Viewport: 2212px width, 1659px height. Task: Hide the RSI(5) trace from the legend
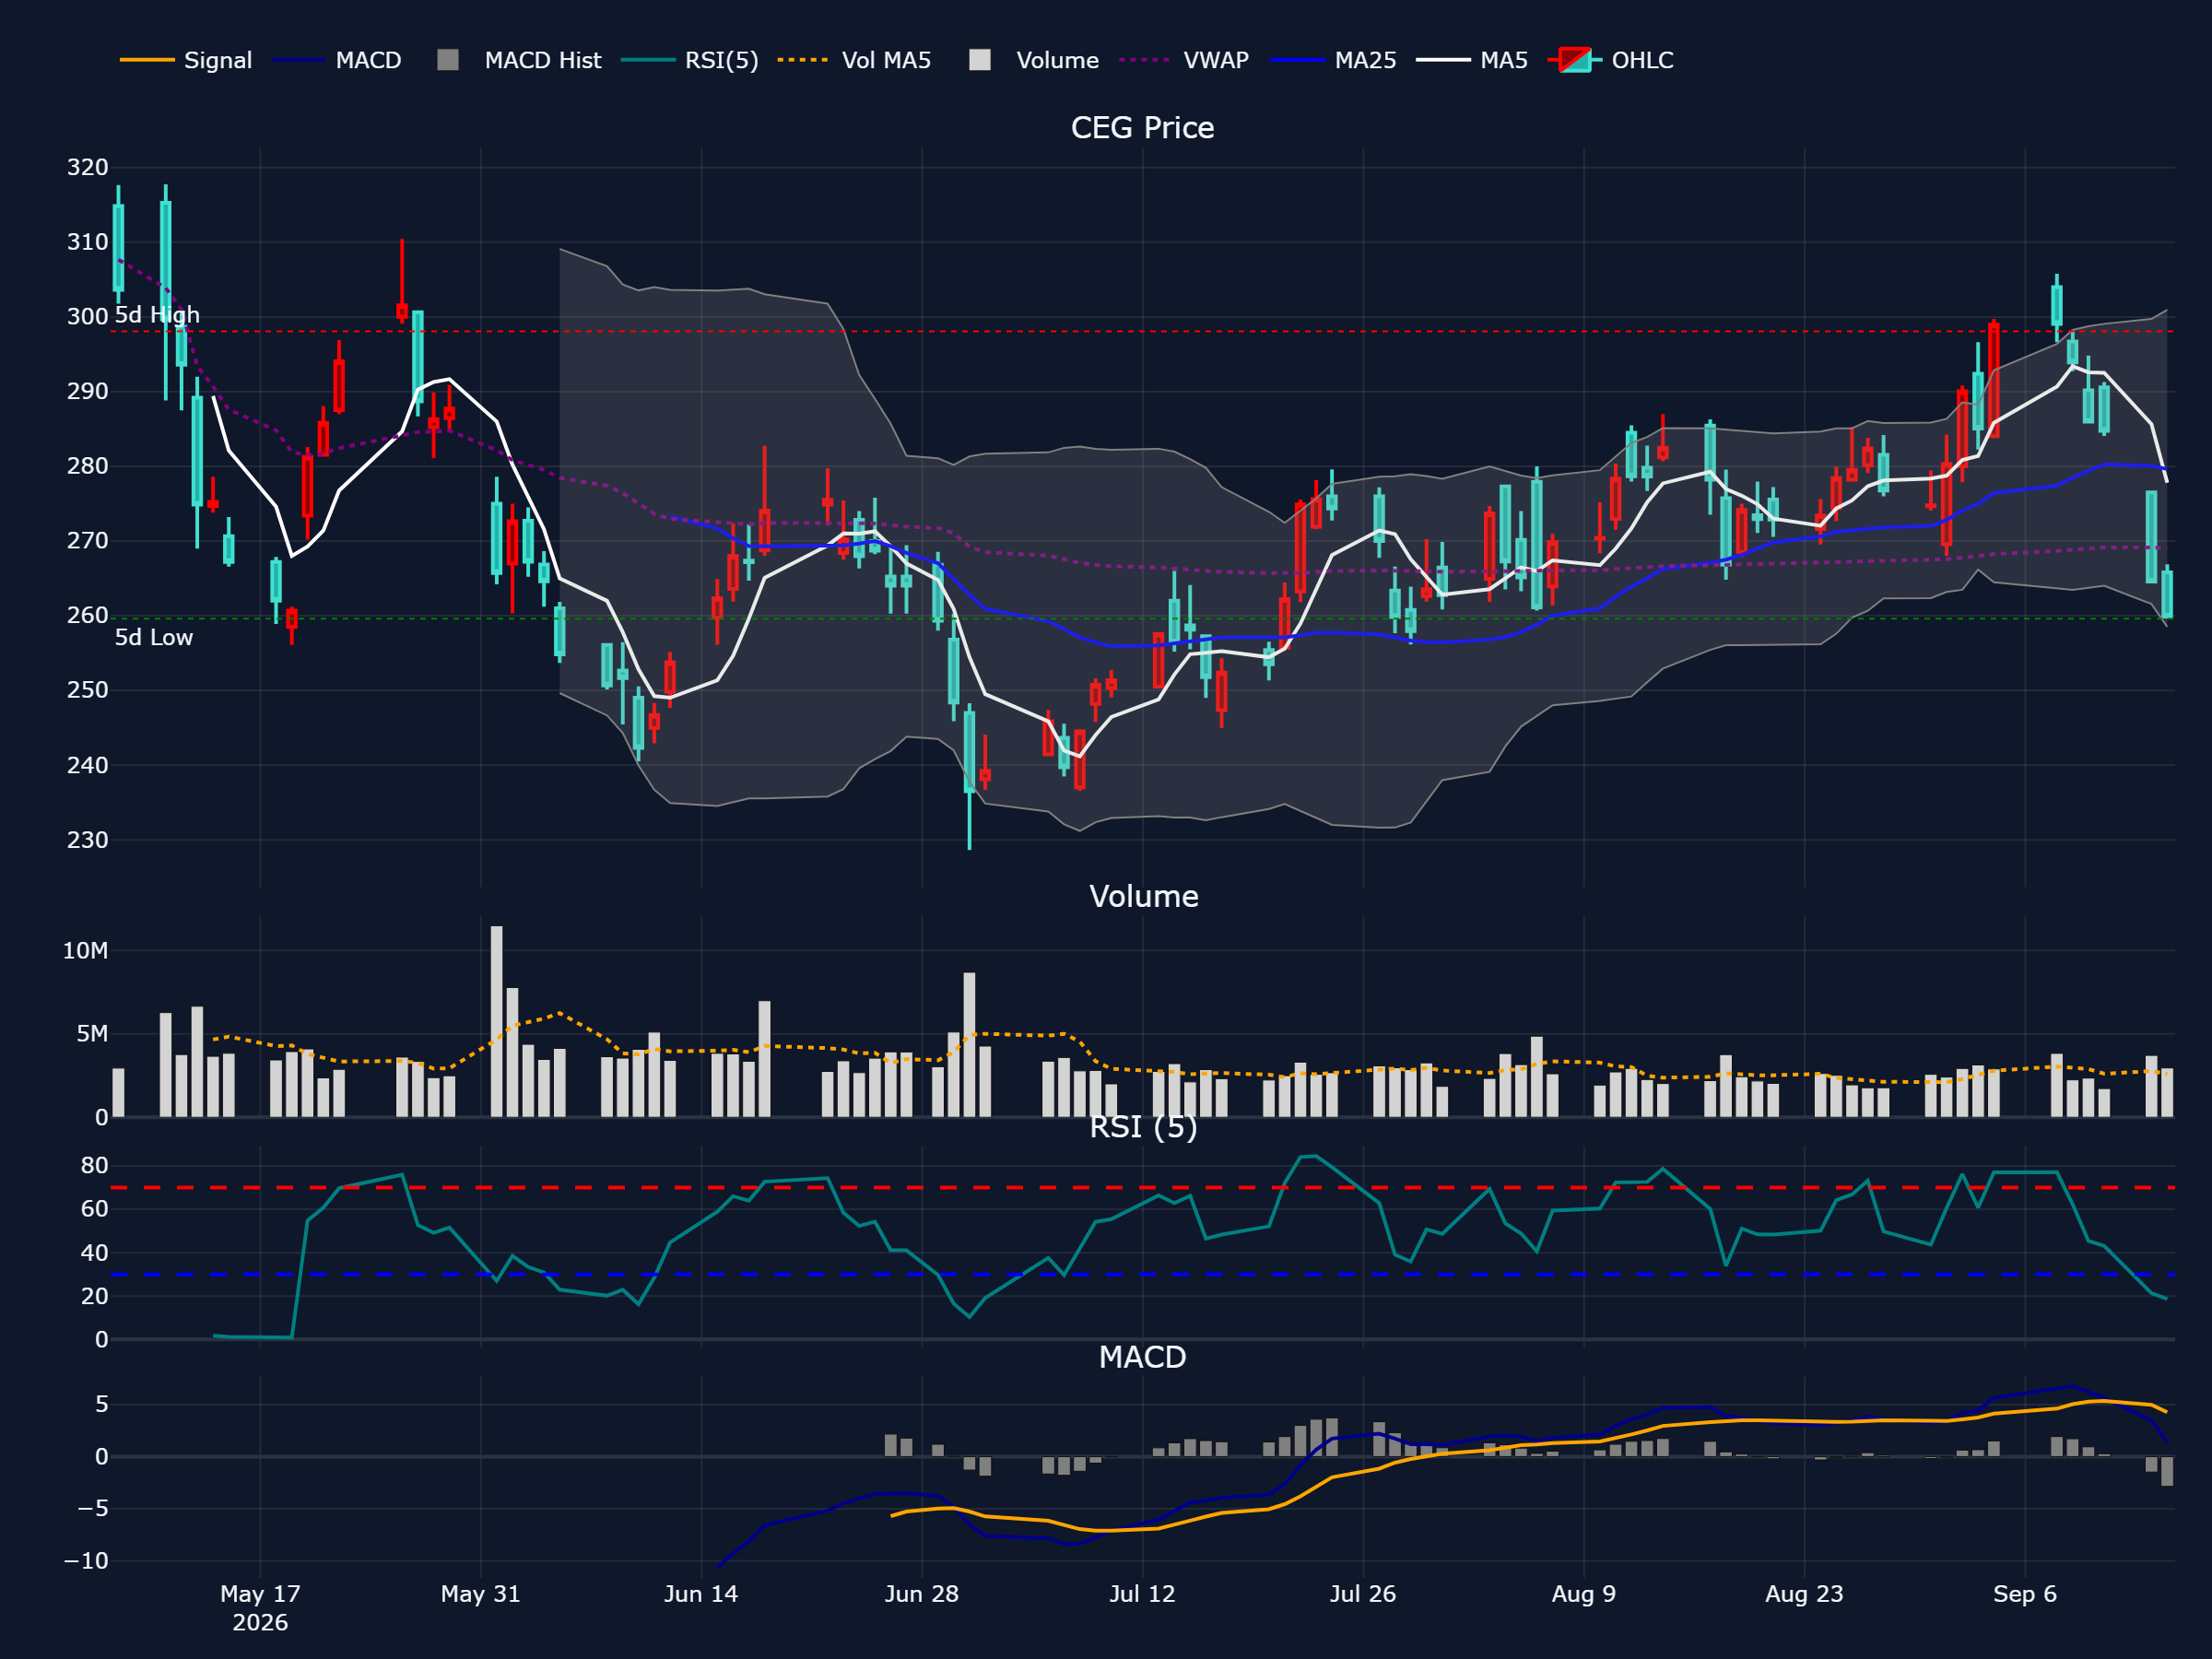(x=689, y=60)
